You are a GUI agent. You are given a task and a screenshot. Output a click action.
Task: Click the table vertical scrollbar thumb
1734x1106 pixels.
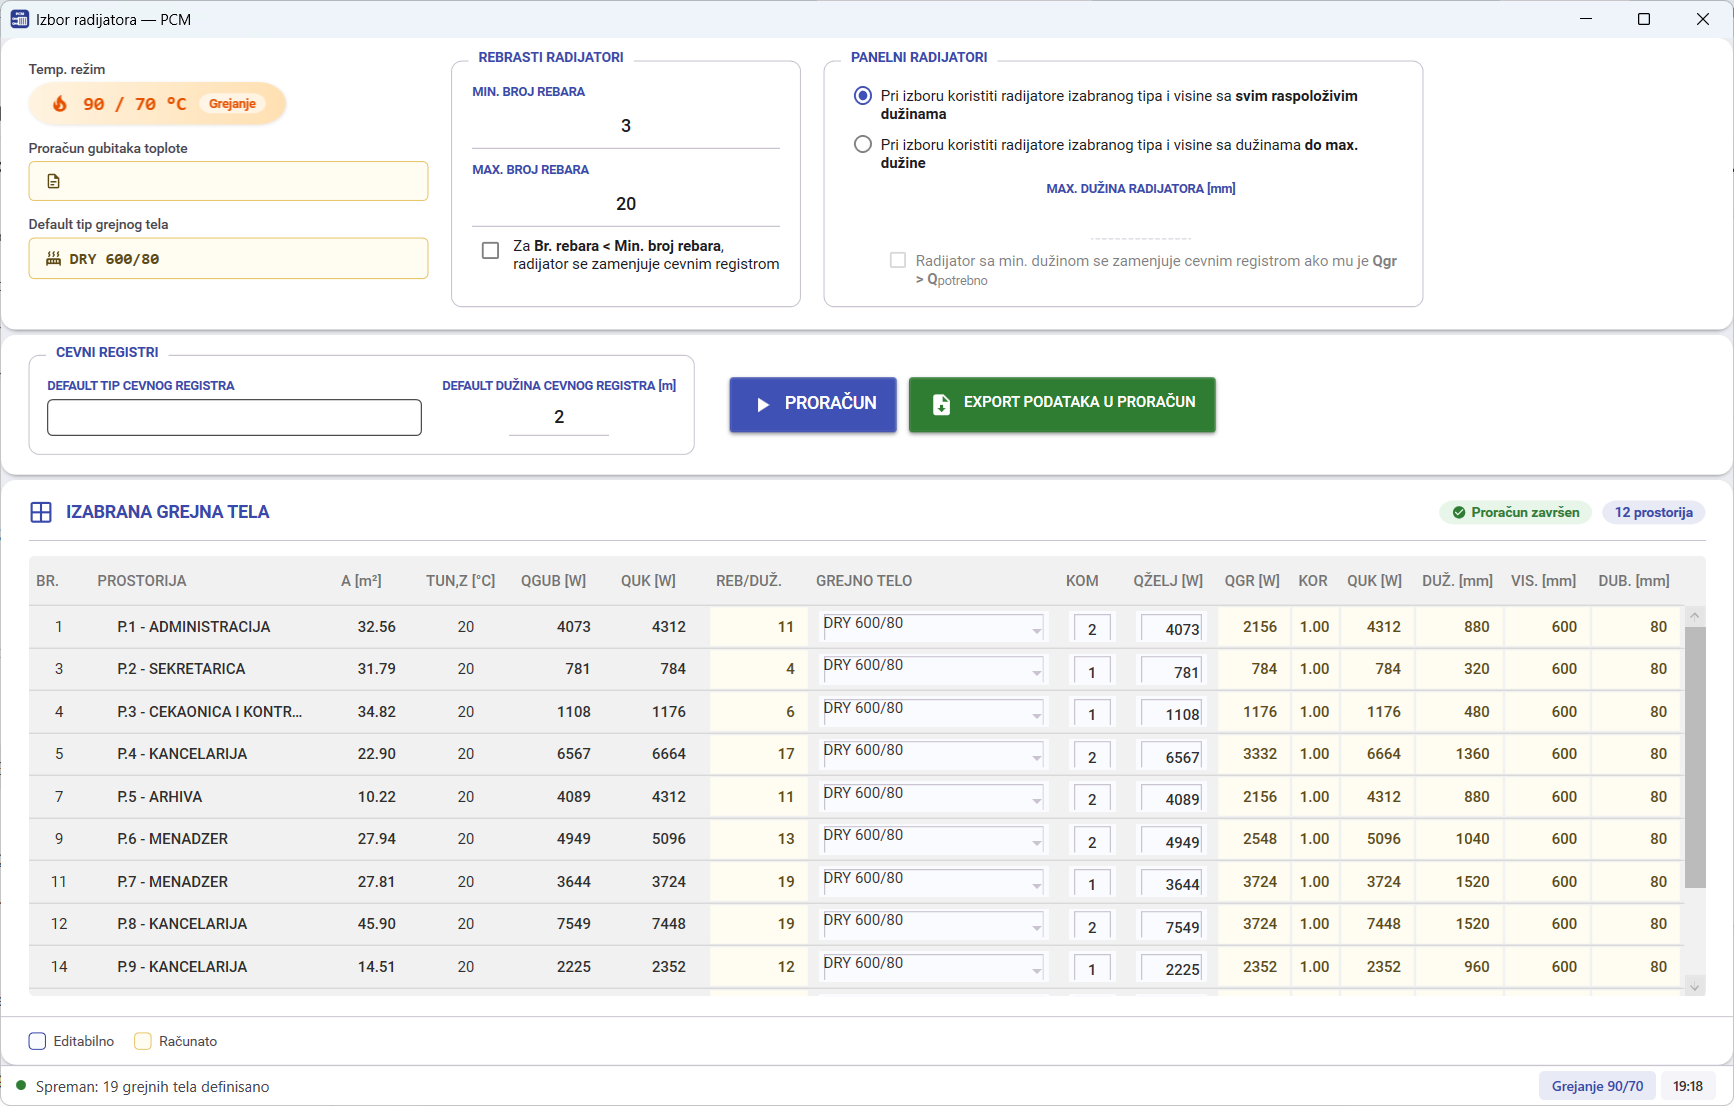[1694, 757]
